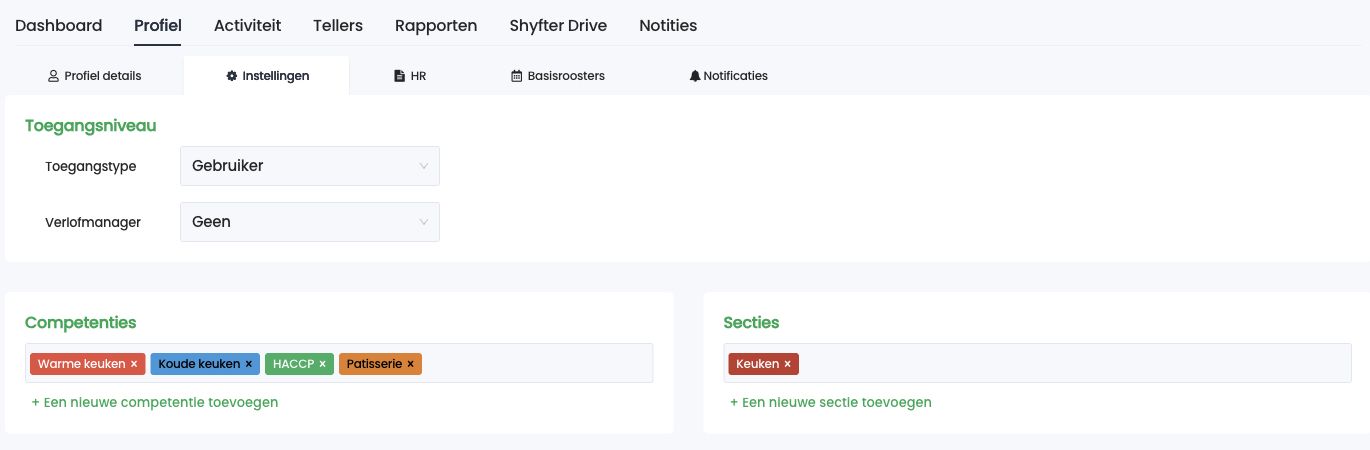Click the Secties heading

pyautogui.click(x=751, y=322)
